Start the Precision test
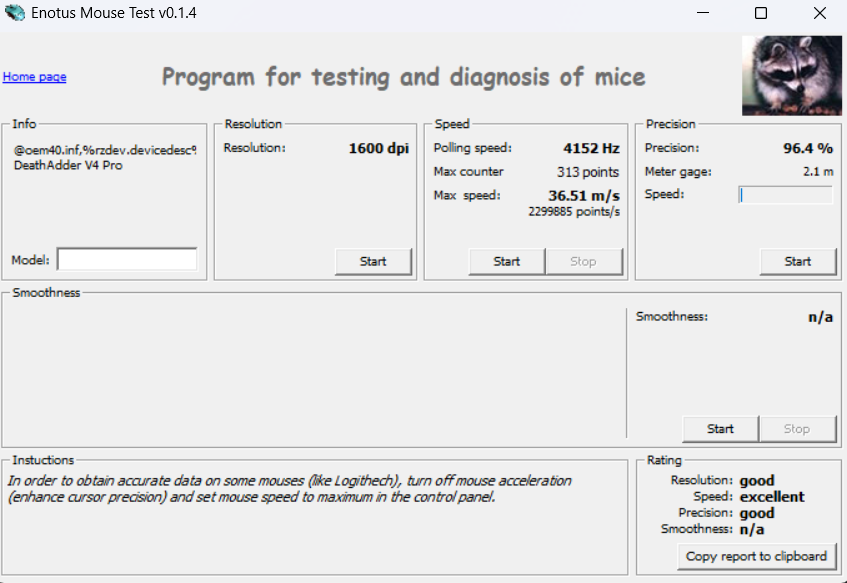 click(x=798, y=262)
